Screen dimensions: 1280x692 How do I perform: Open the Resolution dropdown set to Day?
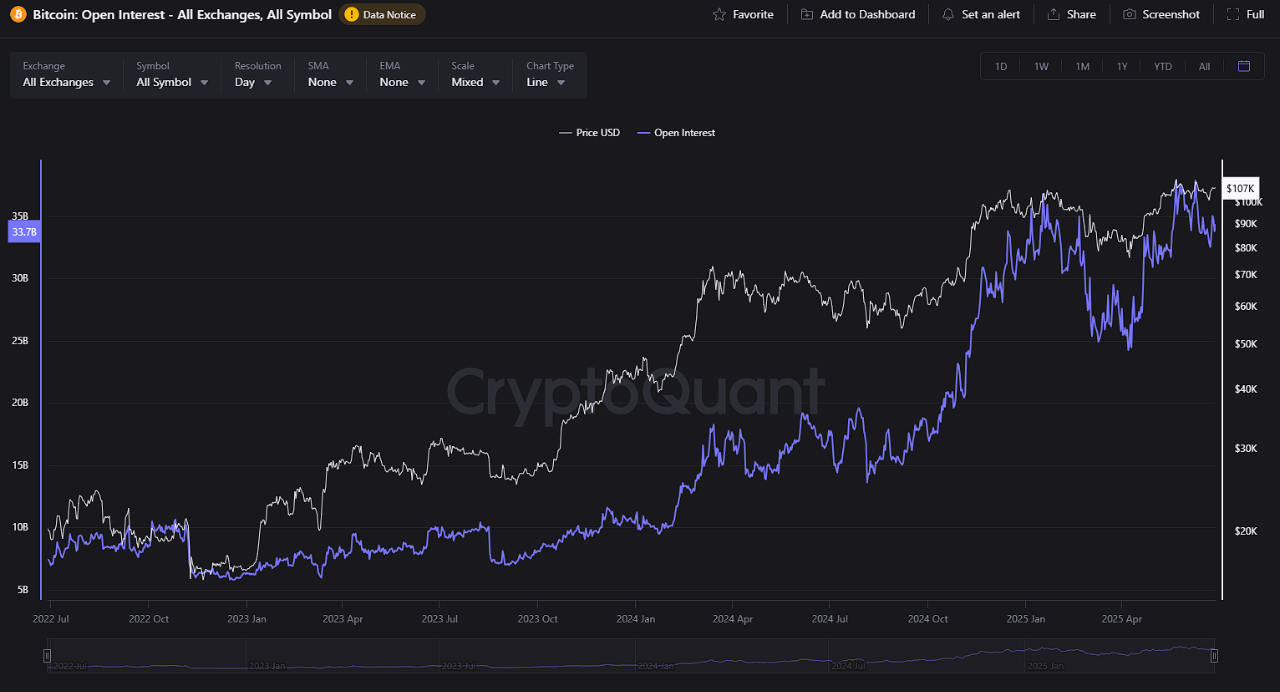pos(258,75)
